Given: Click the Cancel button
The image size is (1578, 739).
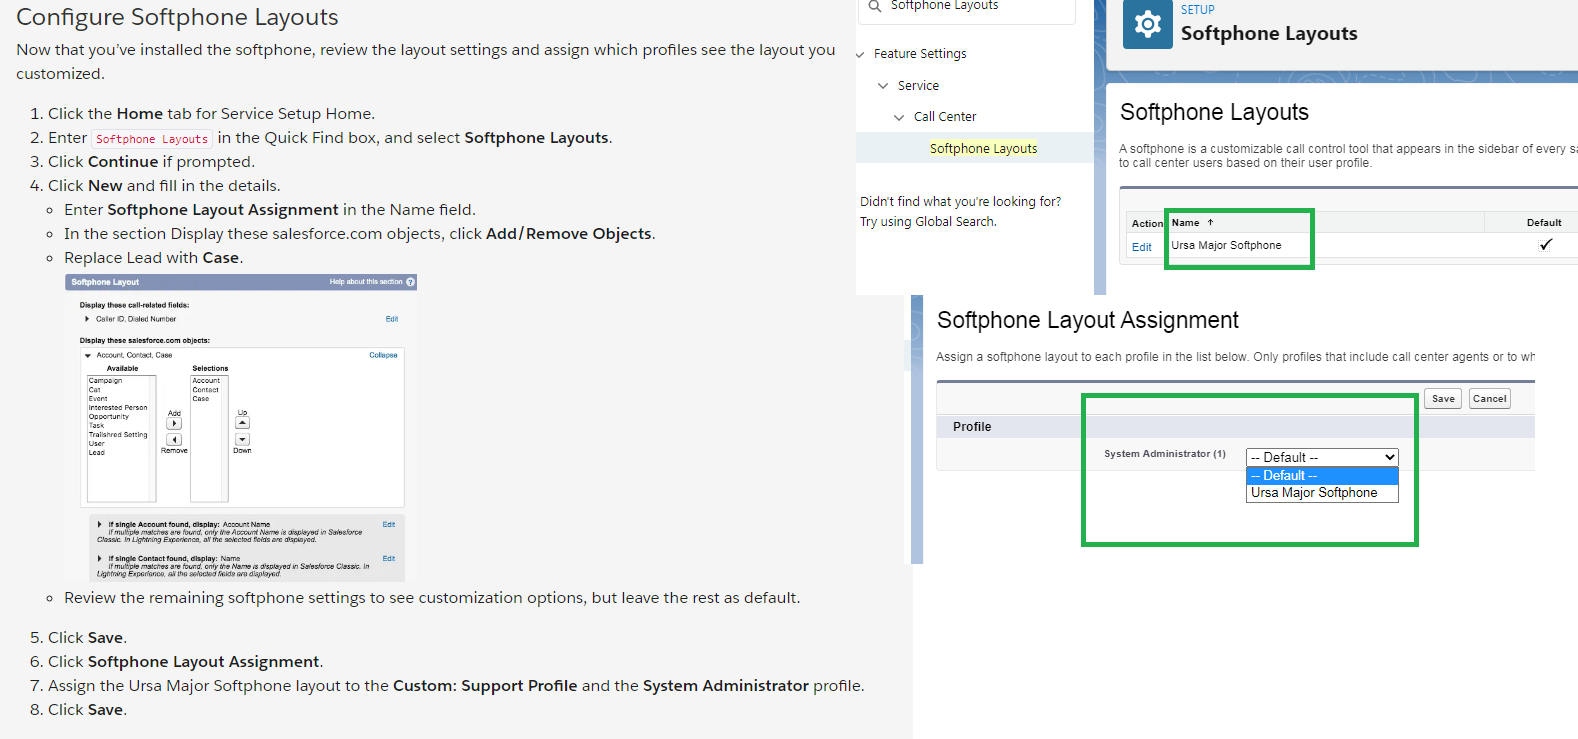Looking at the screenshot, I should click(x=1489, y=398).
